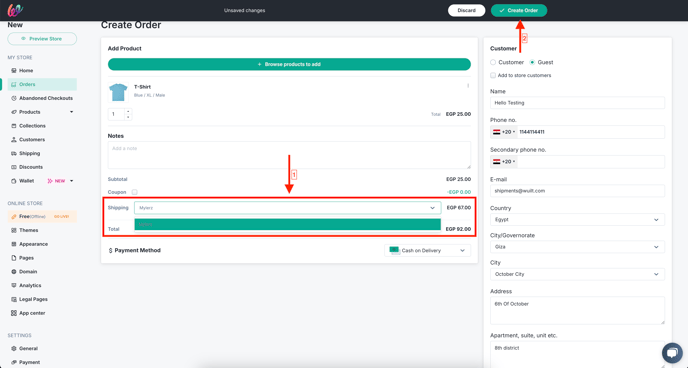The image size is (688, 368).
Task: Click the Apartment, suite, unit field
Action: (x=577, y=354)
